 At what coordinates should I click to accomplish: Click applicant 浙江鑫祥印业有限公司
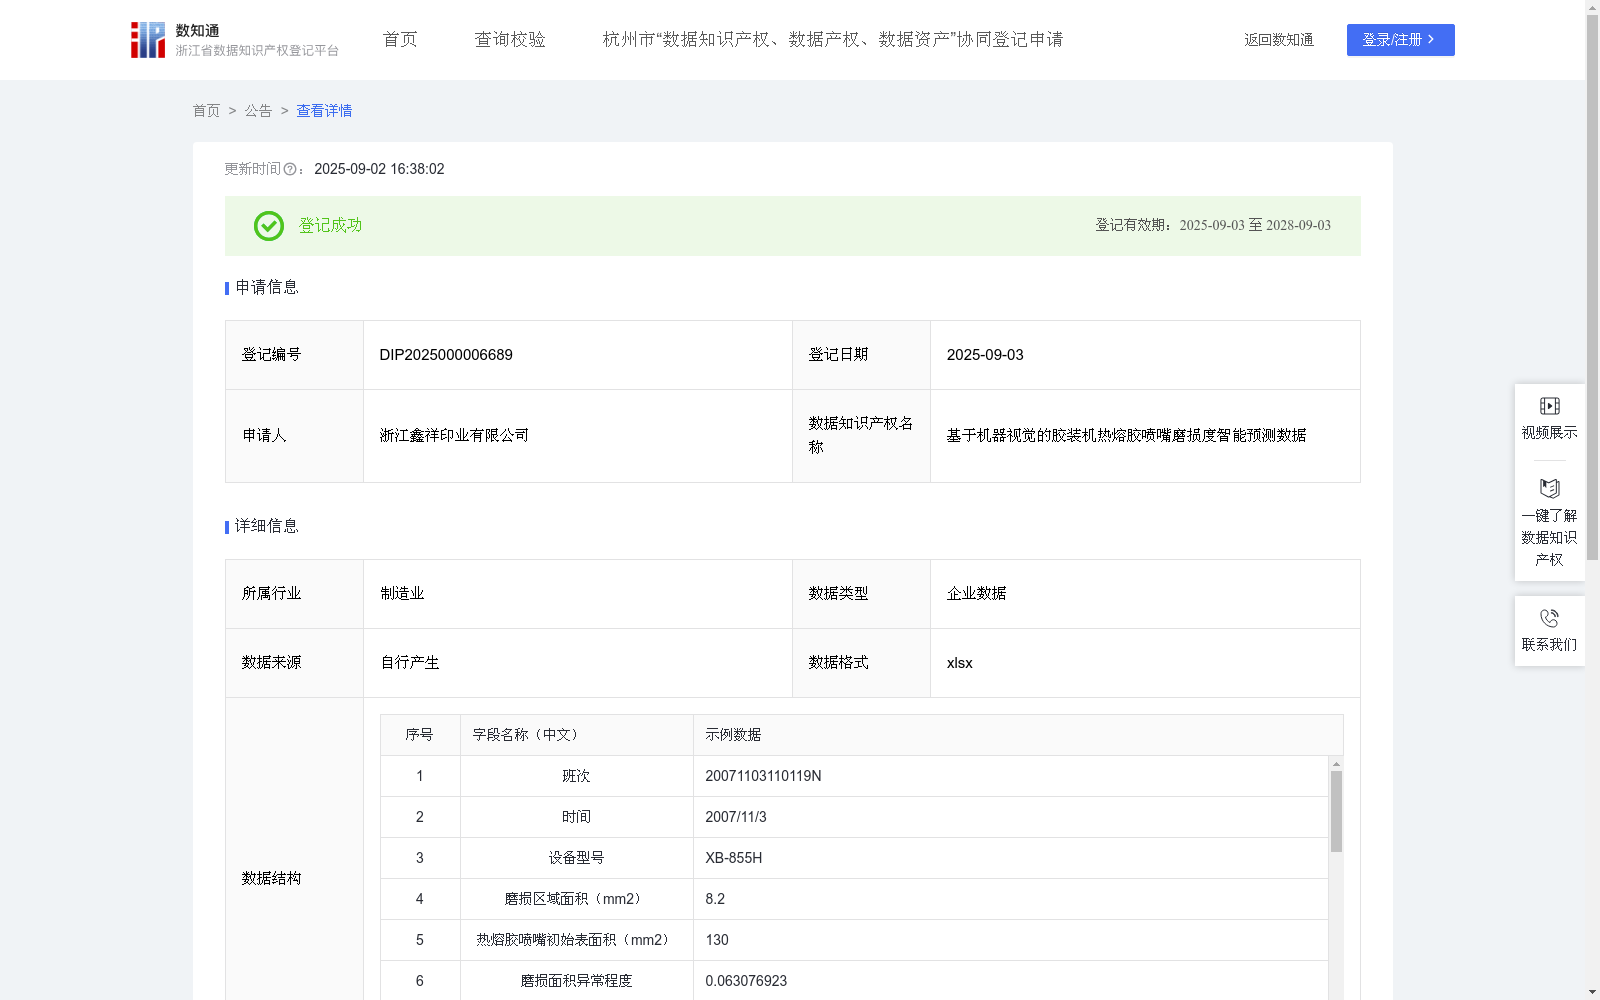pyautogui.click(x=454, y=435)
